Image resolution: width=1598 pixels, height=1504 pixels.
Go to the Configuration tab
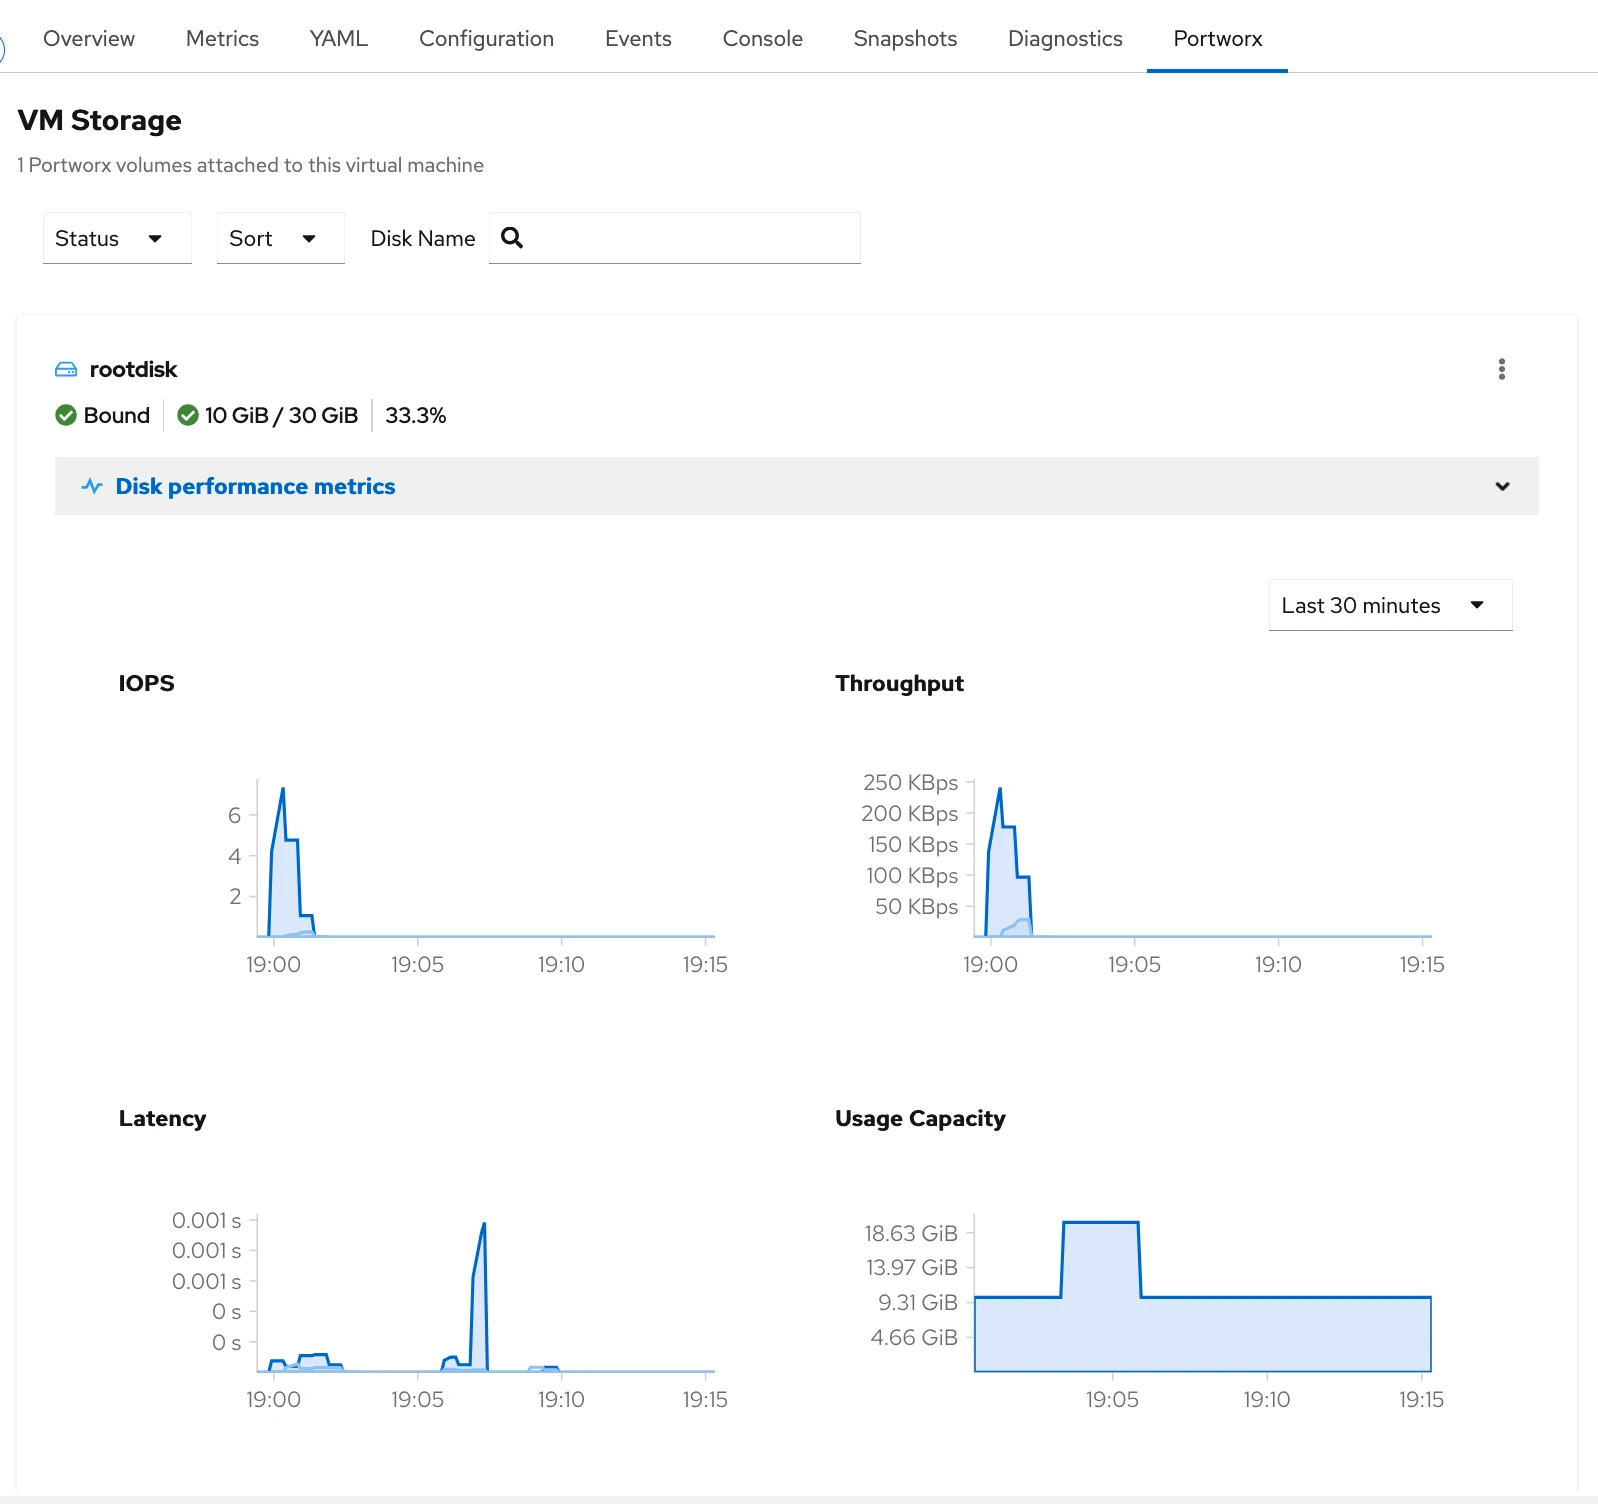click(x=486, y=38)
